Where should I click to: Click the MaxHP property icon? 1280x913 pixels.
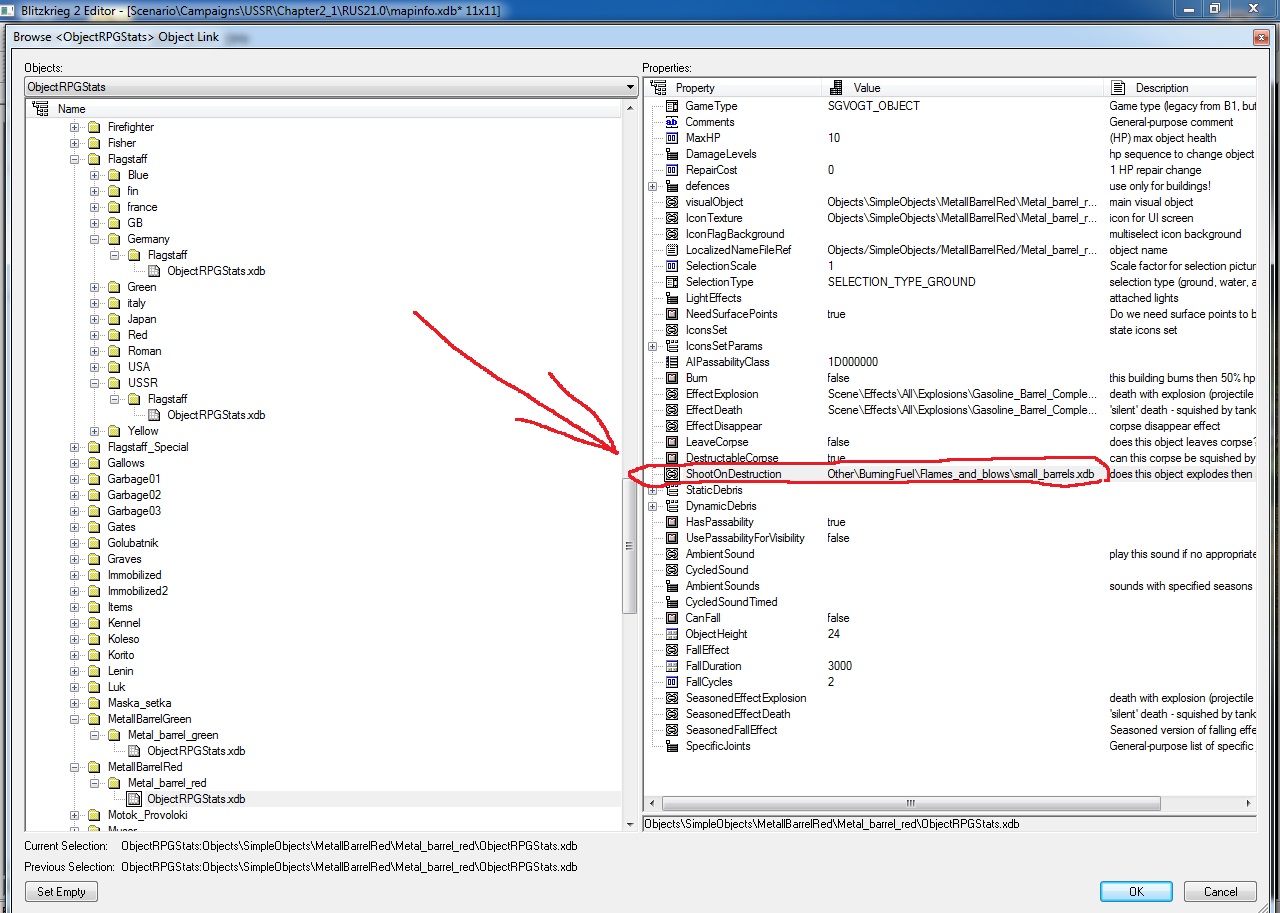[672, 138]
